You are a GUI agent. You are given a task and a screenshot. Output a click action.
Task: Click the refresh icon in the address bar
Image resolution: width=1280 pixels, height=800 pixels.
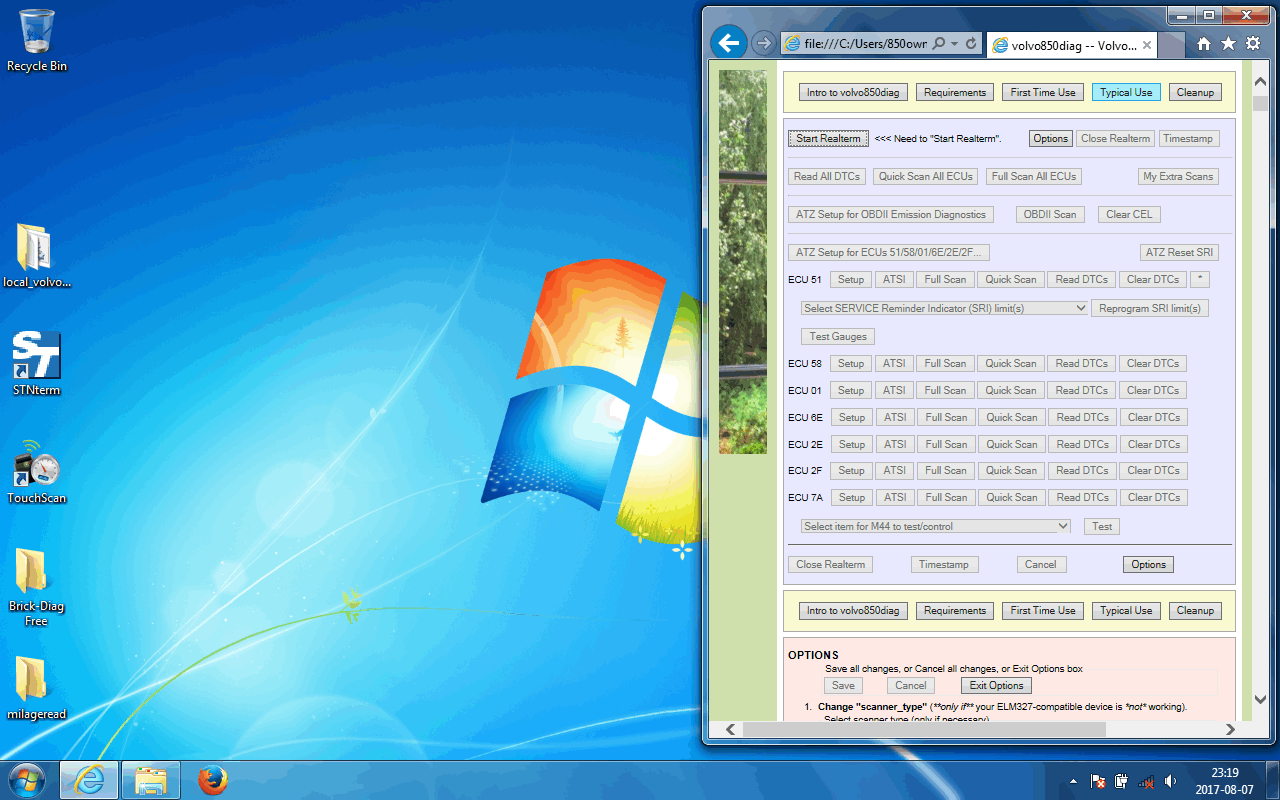[x=970, y=44]
